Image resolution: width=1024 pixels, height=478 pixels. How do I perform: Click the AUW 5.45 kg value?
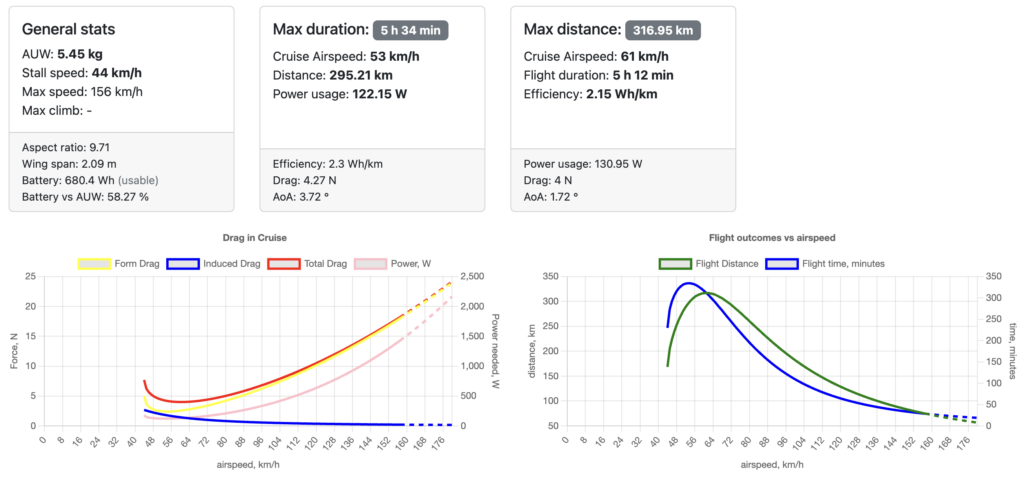(x=81, y=55)
